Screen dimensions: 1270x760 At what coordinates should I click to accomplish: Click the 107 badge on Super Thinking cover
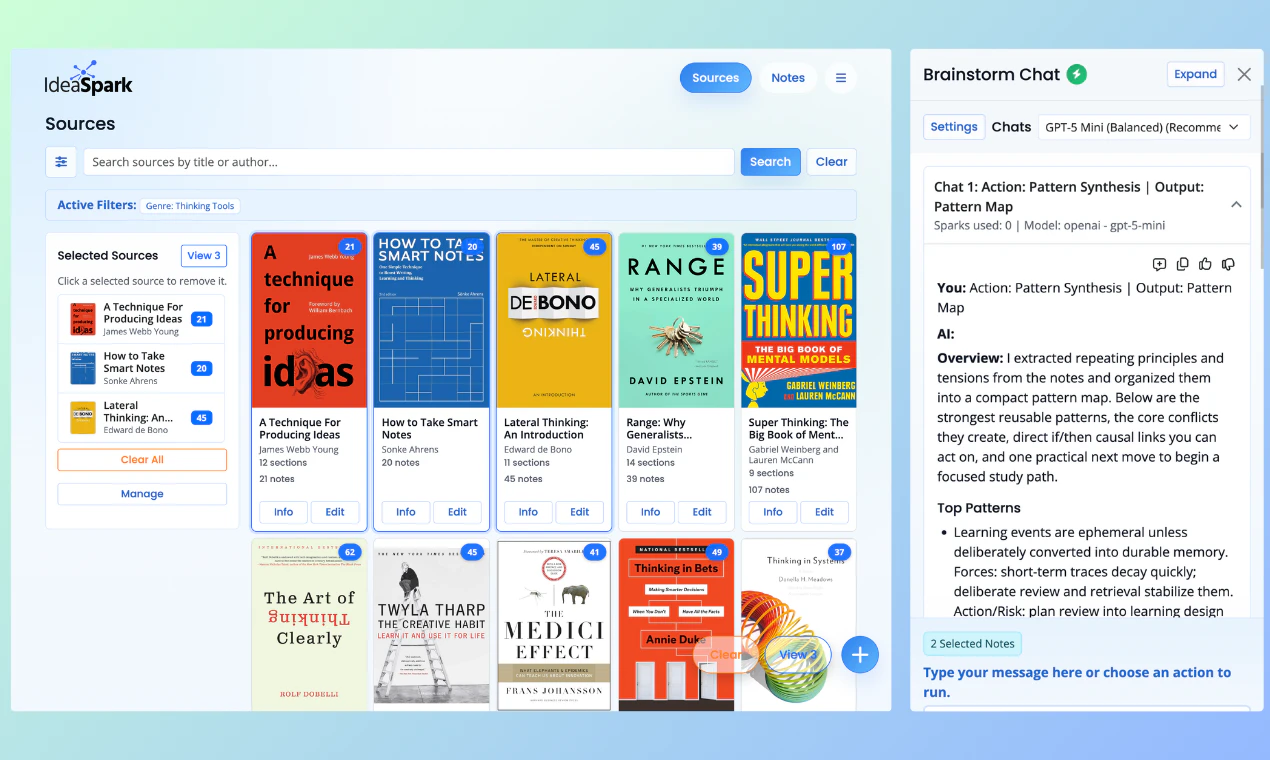(x=838, y=246)
